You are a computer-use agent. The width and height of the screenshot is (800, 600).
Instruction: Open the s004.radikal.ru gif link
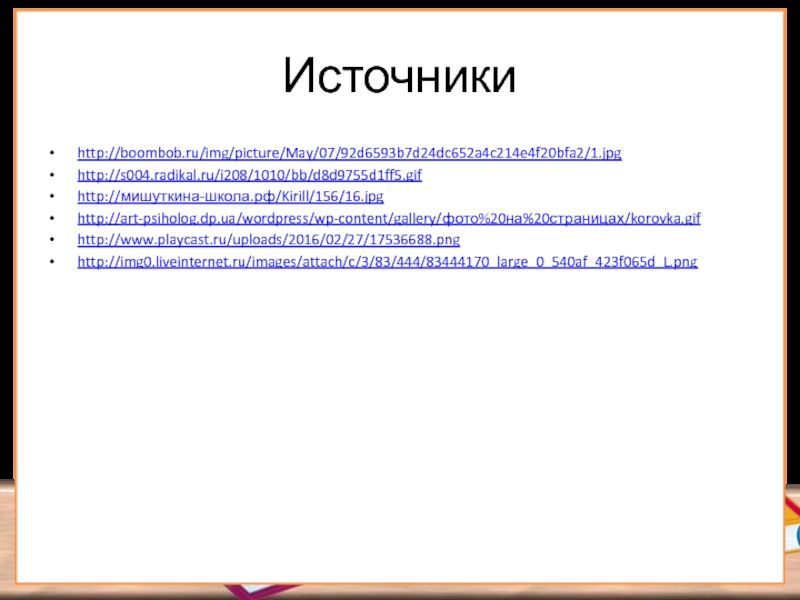click(x=249, y=175)
